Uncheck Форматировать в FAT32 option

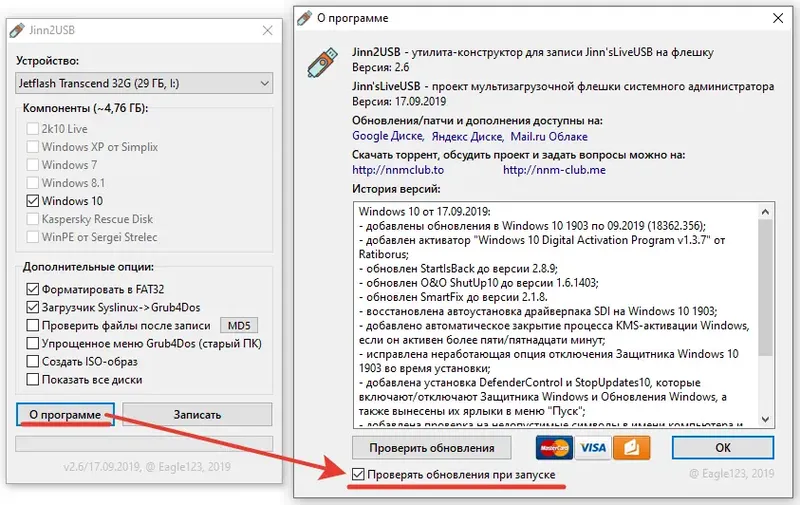(33, 289)
